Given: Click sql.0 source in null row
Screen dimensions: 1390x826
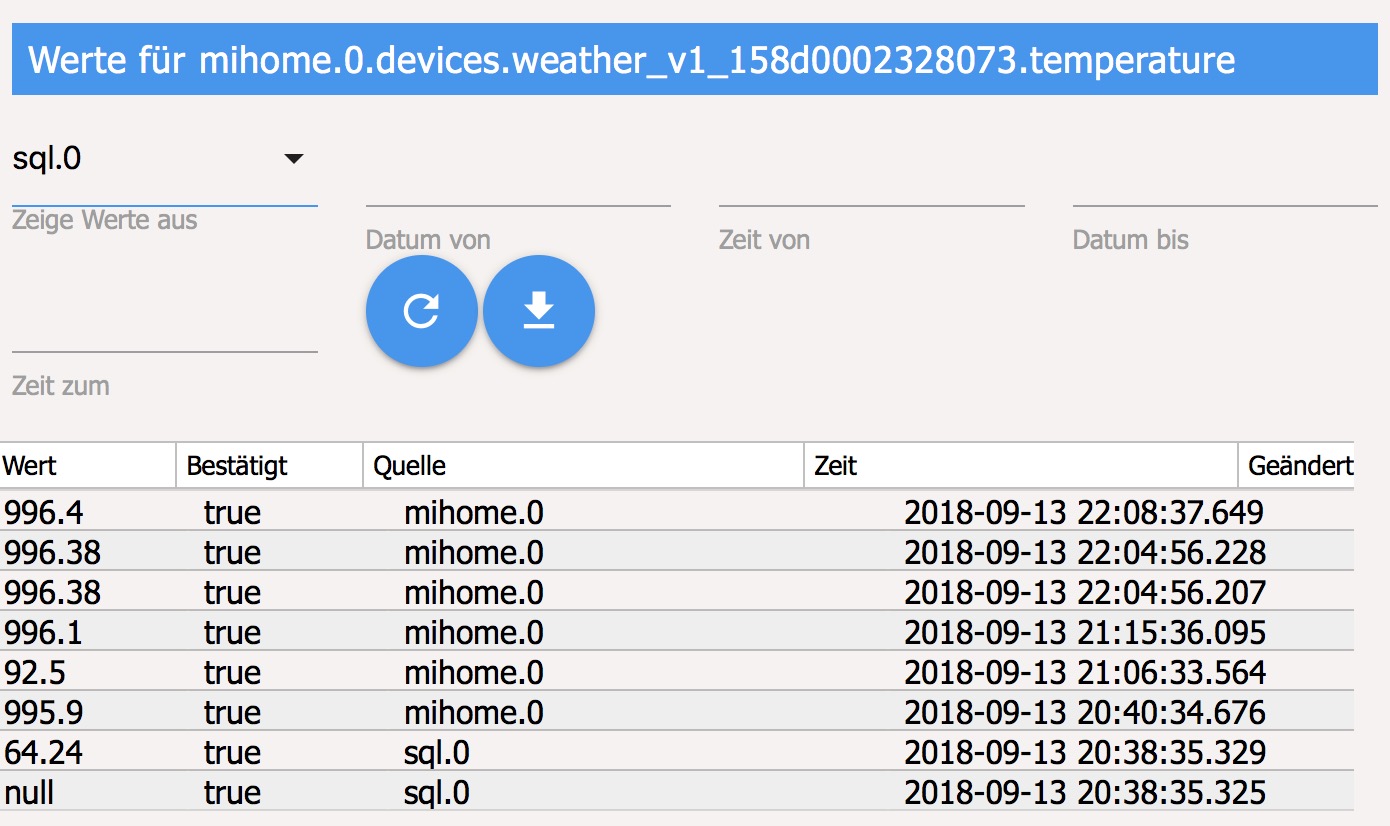Looking at the screenshot, I should tap(437, 792).
